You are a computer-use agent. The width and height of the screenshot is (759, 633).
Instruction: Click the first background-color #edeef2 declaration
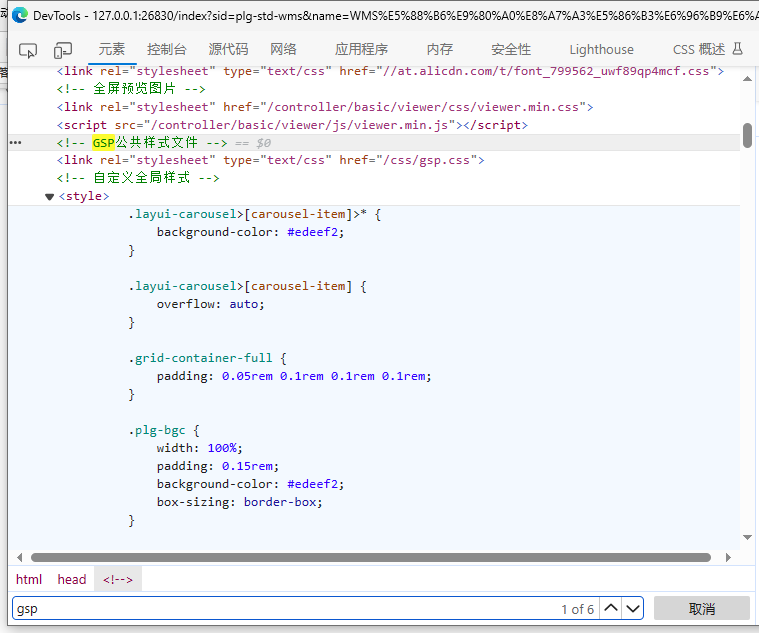250,232
